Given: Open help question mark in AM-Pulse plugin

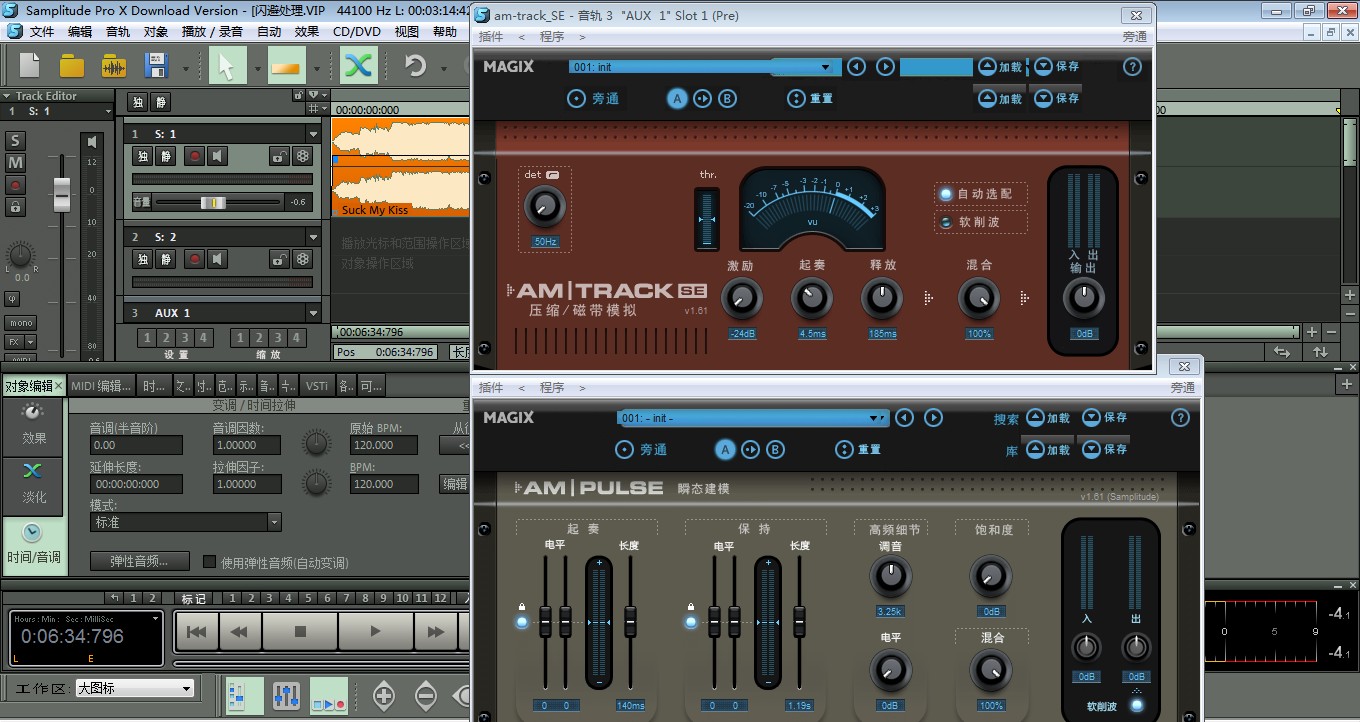Looking at the screenshot, I should (1180, 418).
